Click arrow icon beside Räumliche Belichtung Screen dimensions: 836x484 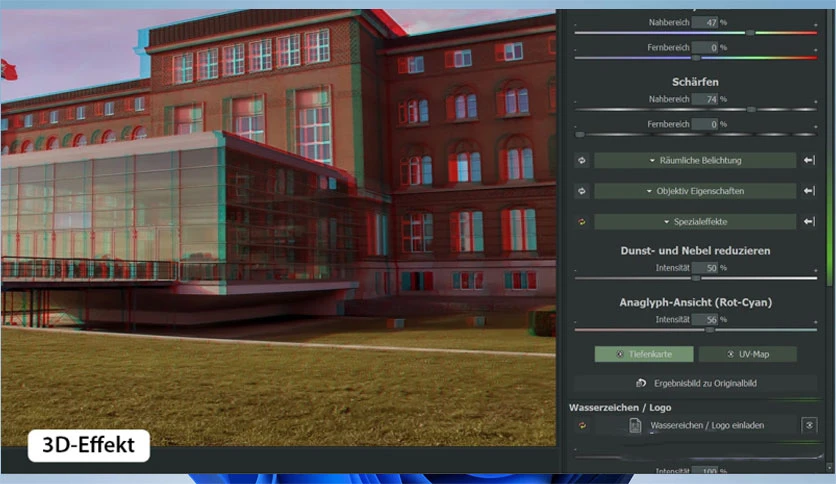(x=809, y=160)
